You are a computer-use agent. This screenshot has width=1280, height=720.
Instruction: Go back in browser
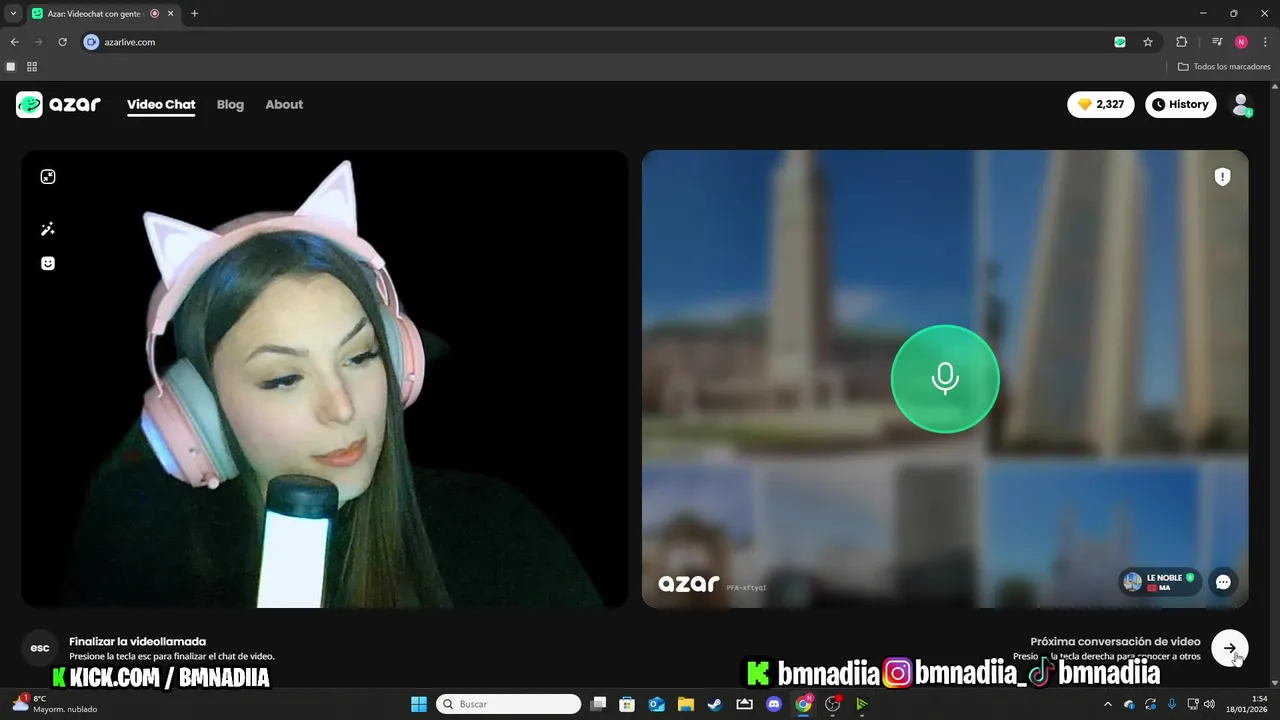click(14, 42)
